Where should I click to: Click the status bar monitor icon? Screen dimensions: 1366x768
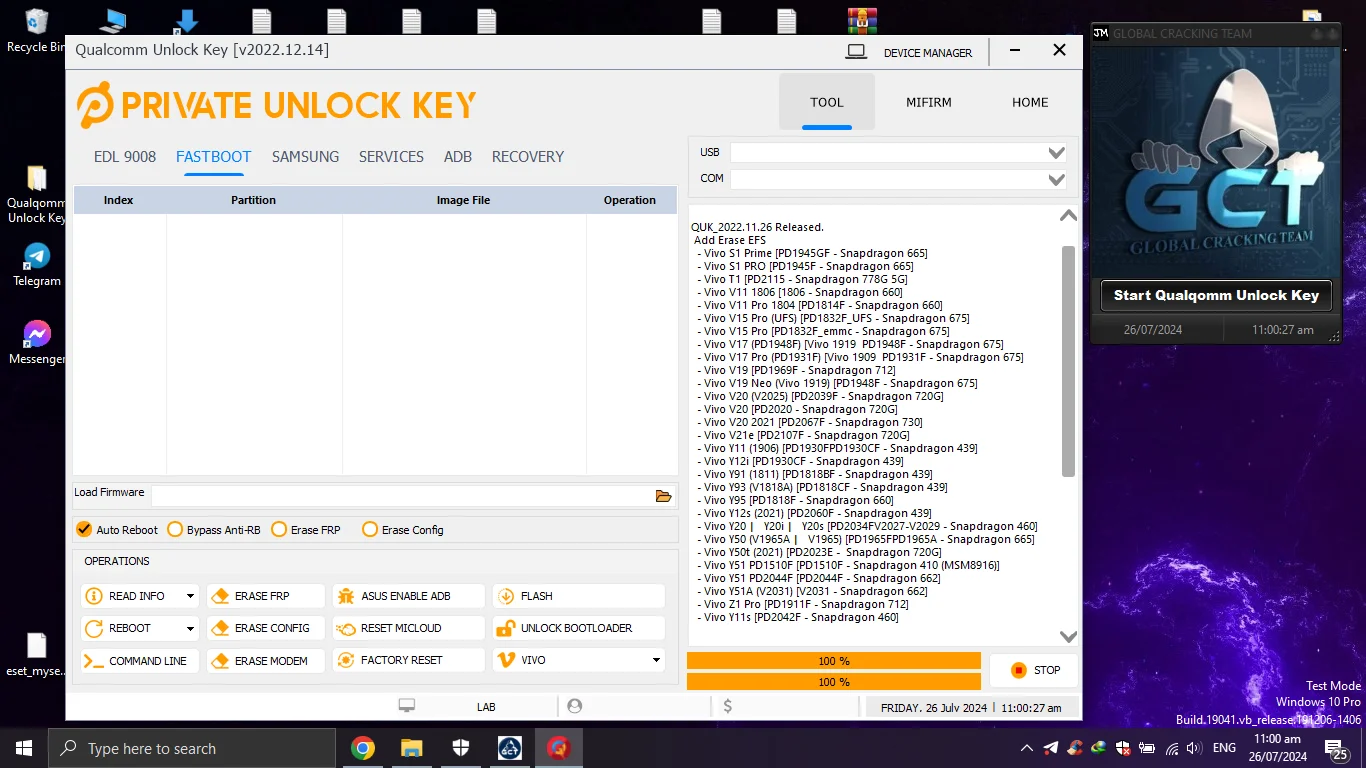tap(407, 706)
